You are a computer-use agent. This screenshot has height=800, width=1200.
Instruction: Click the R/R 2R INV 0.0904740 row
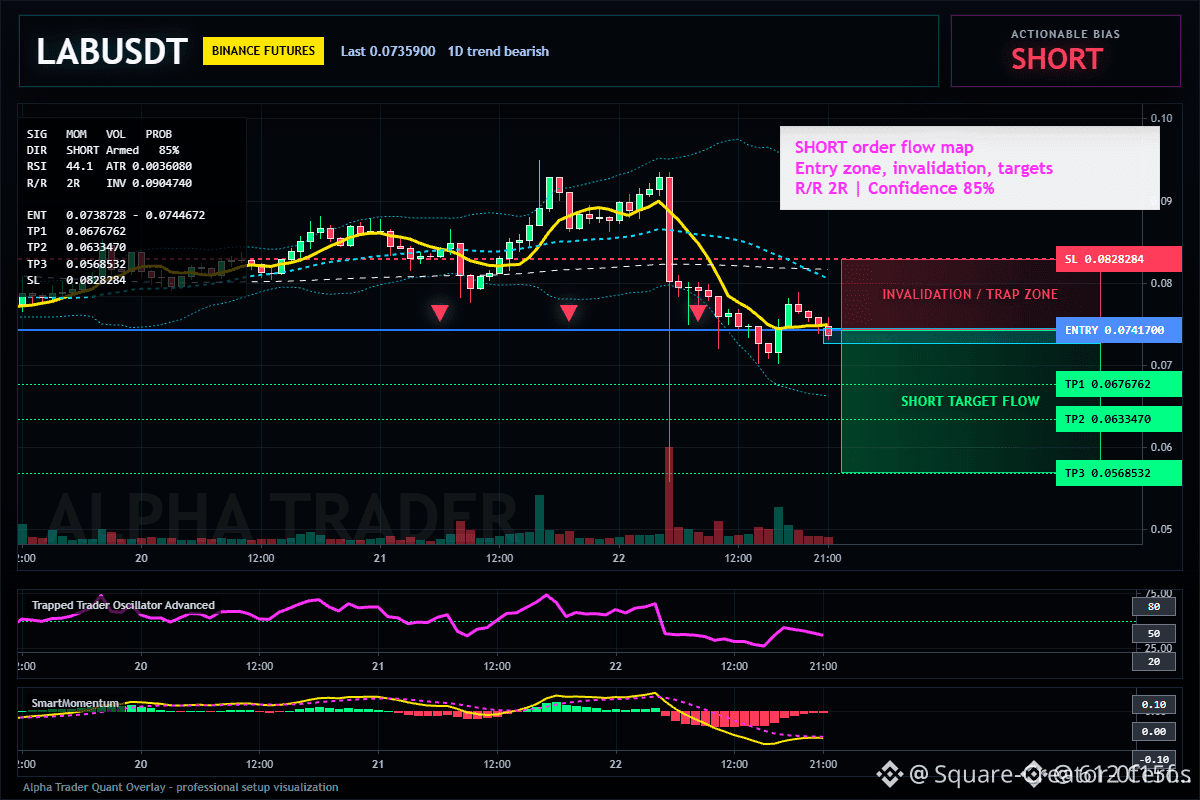pyautogui.click(x=110, y=183)
